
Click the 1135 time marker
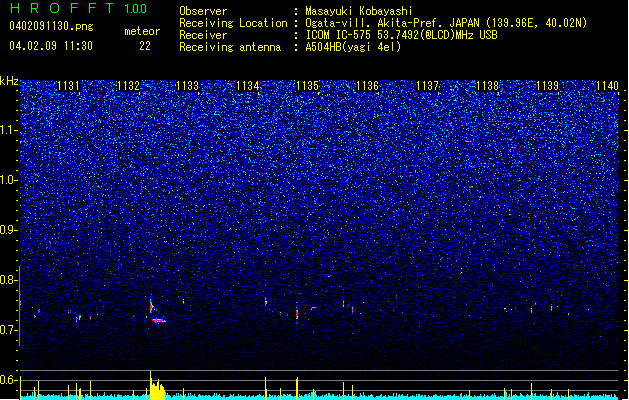[307, 86]
